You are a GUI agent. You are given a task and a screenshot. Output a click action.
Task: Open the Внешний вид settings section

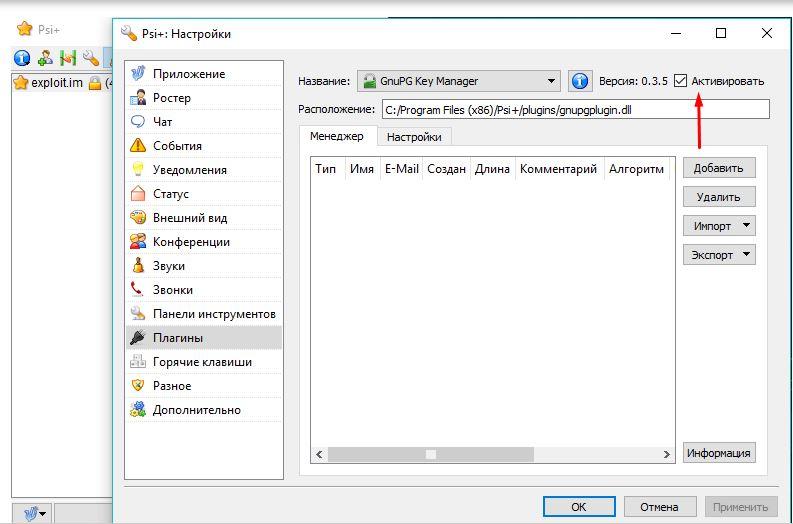point(203,218)
